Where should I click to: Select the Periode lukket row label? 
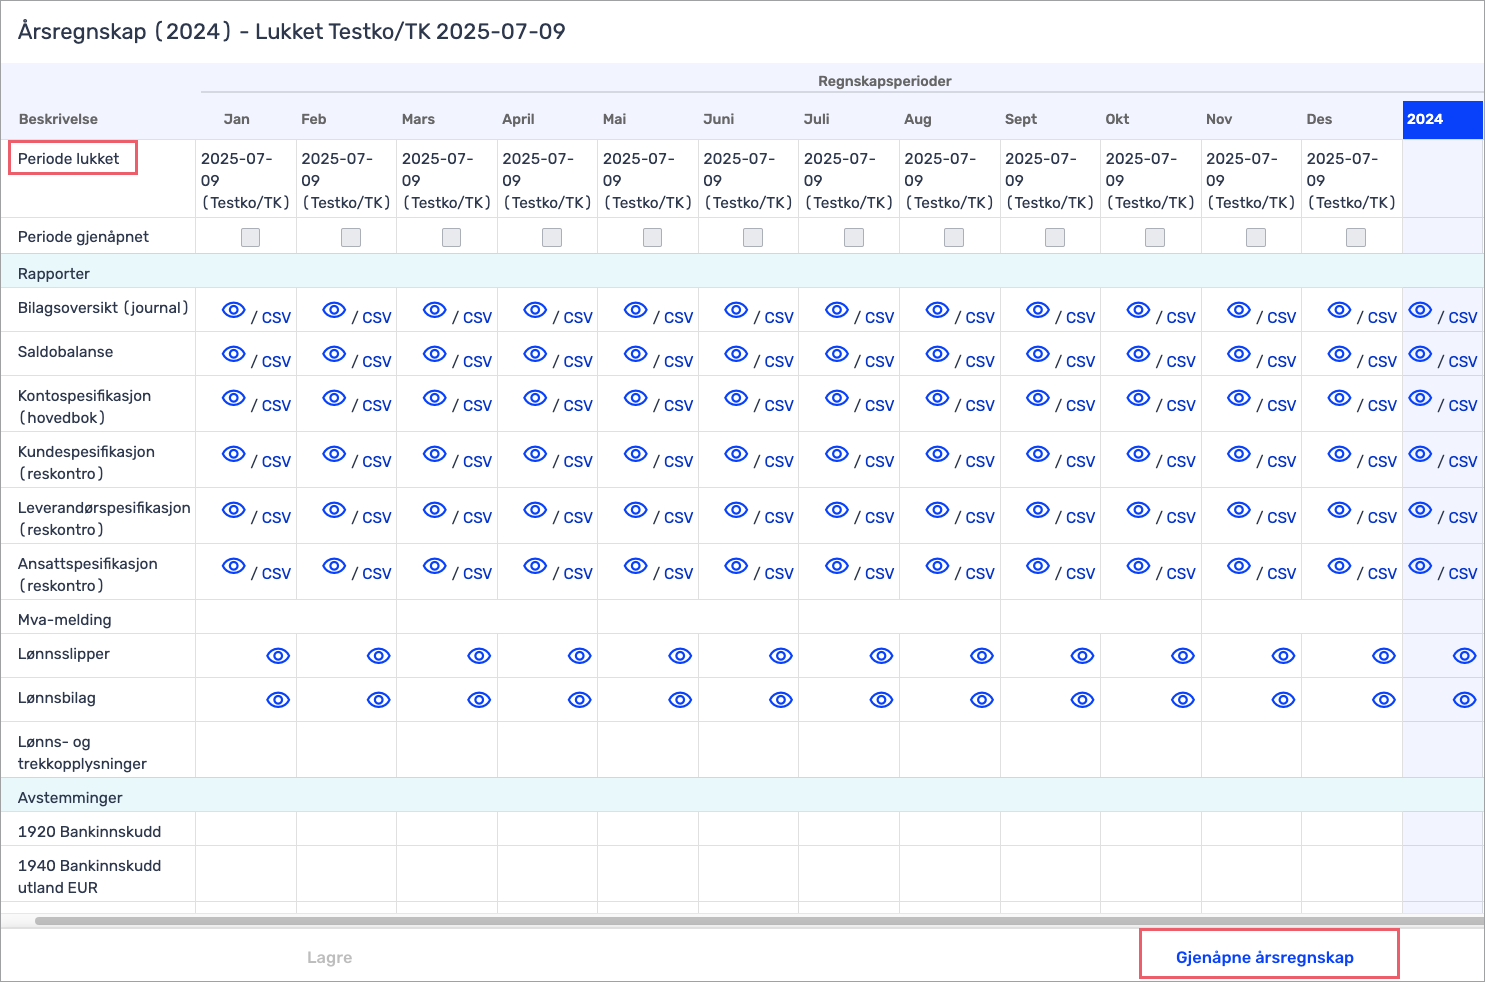68,158
